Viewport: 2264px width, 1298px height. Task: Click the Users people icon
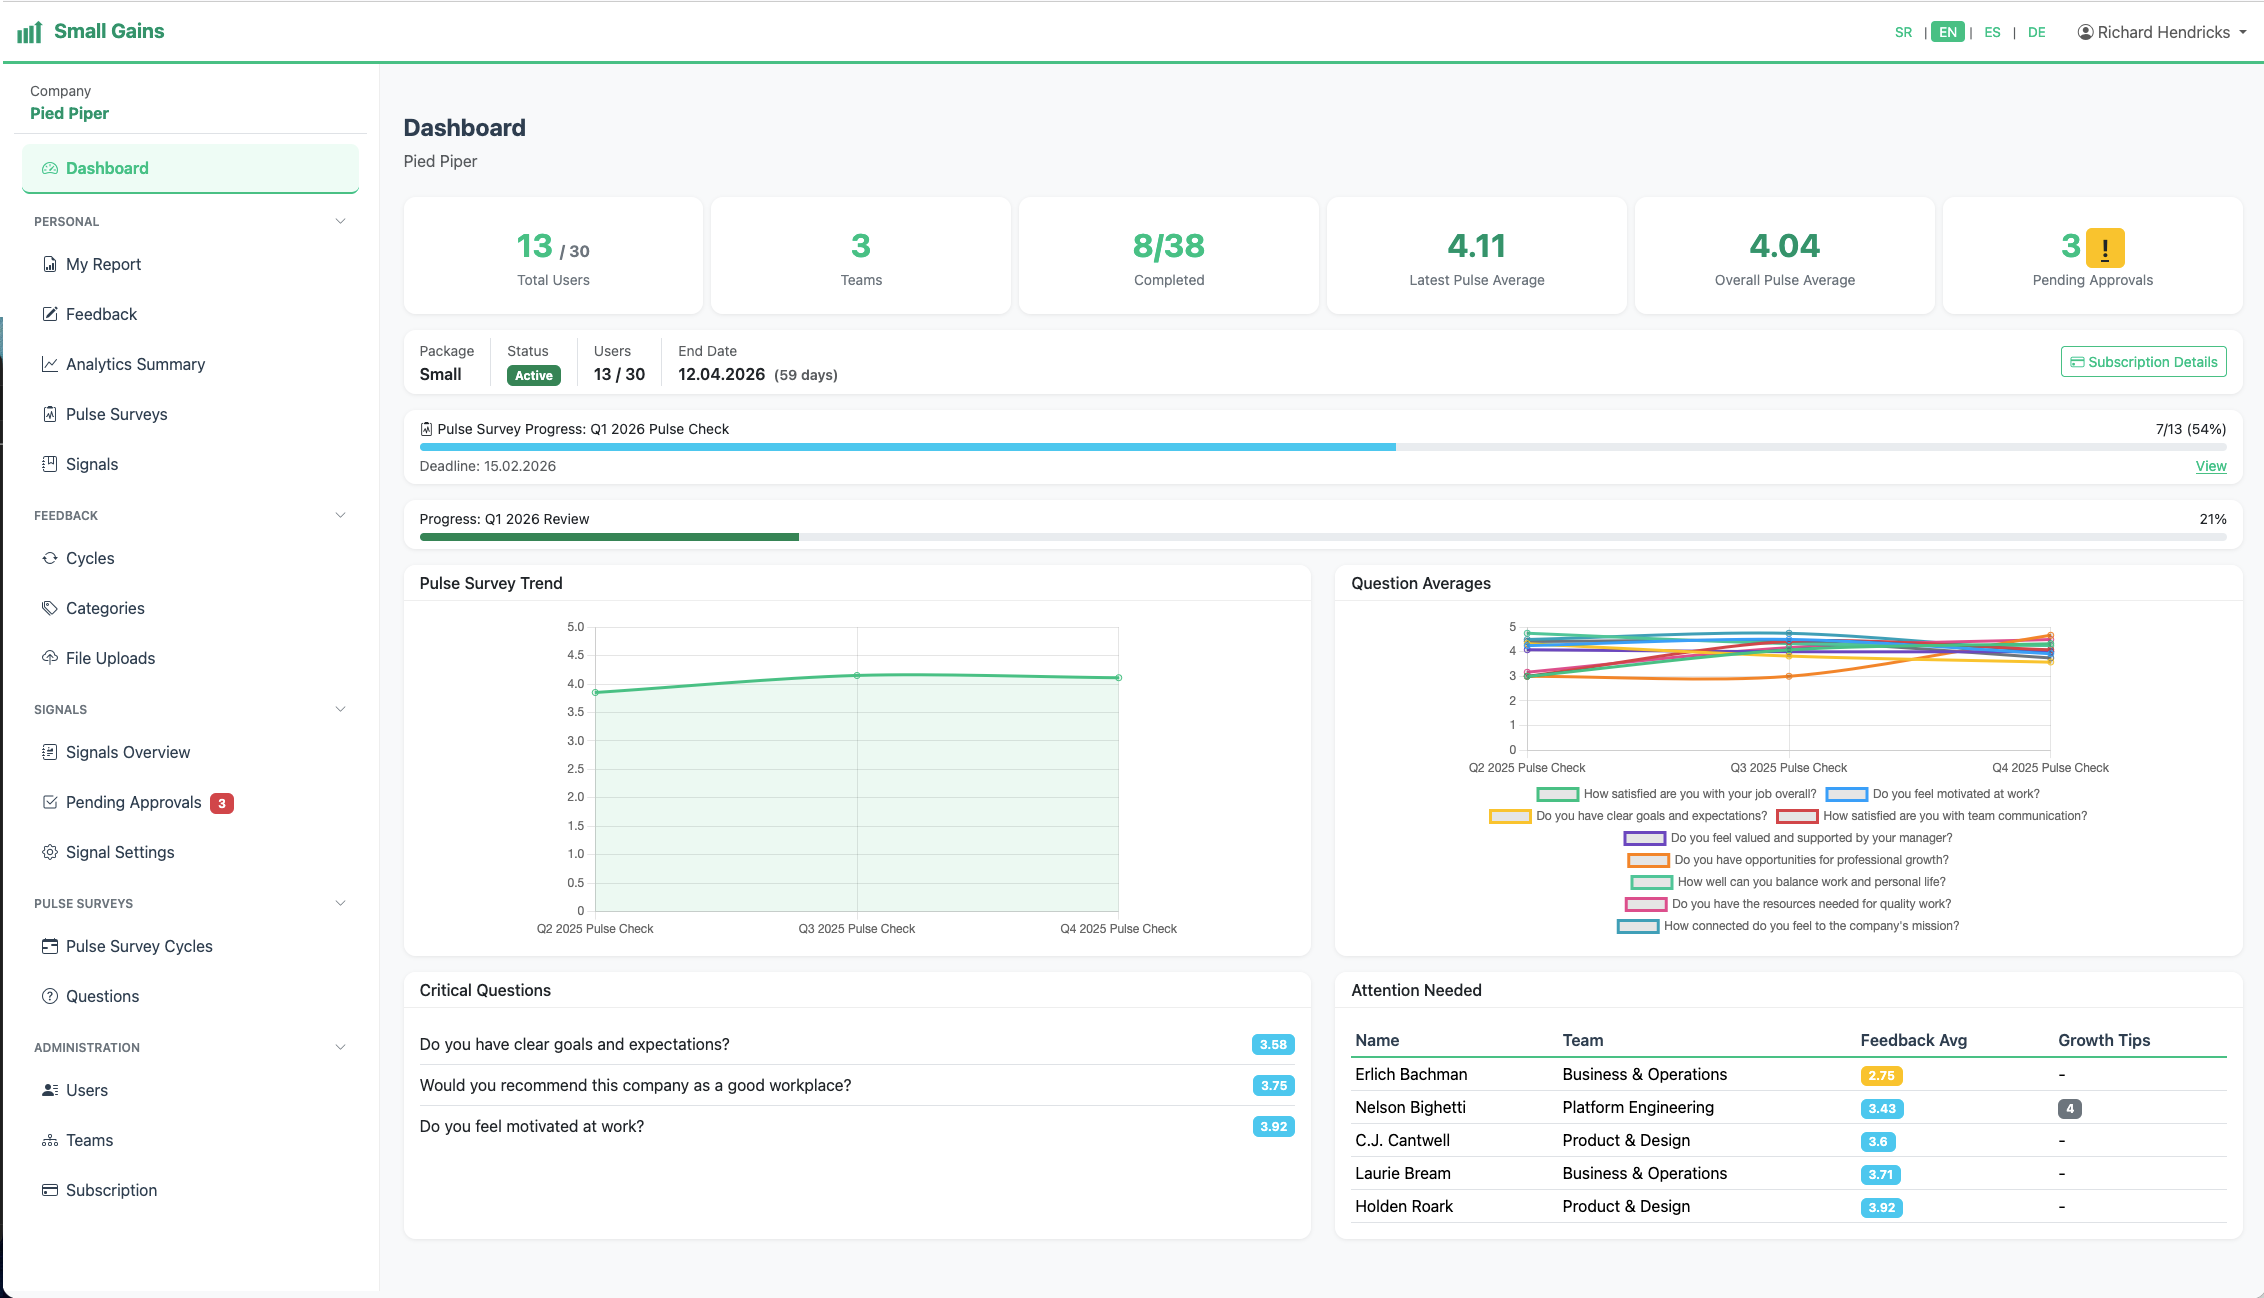tap(50, 1090)
